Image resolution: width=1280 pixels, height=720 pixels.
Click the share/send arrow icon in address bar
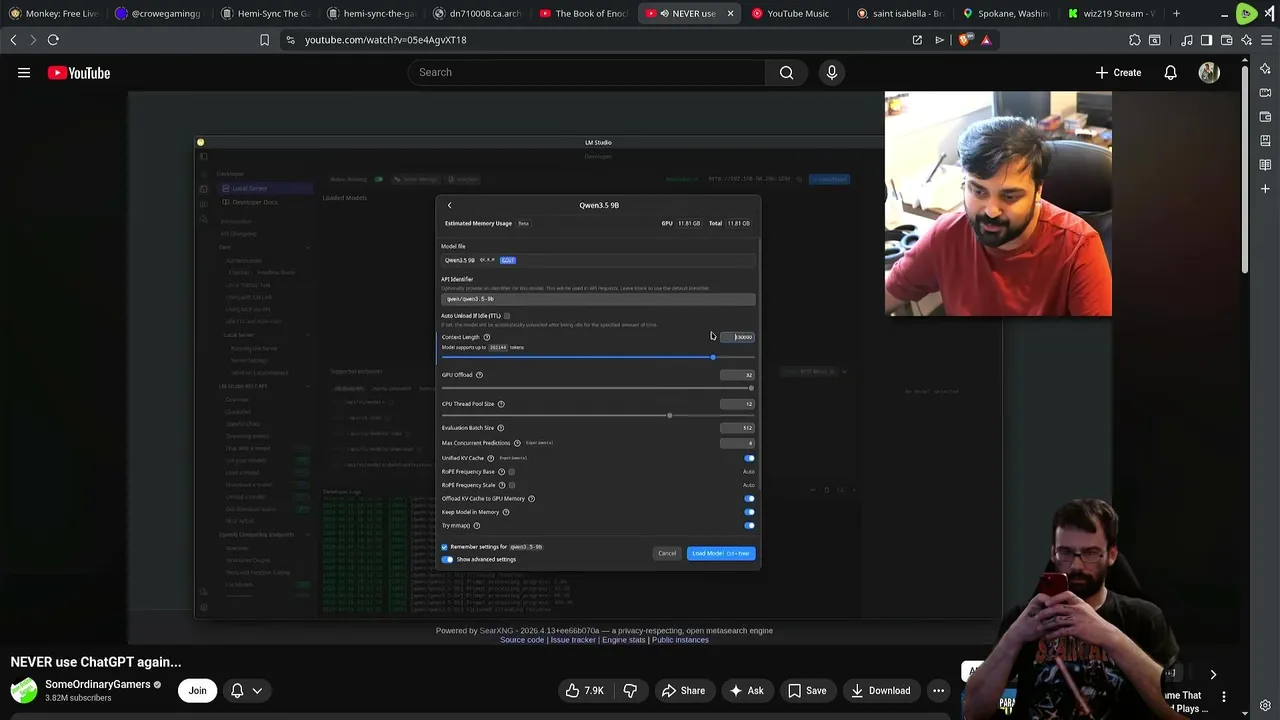(x=939, y=40)
